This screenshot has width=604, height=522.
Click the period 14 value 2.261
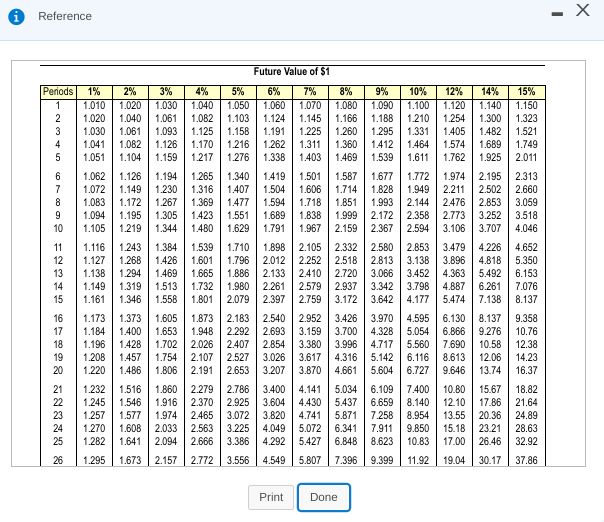click(x=274, y=287)
